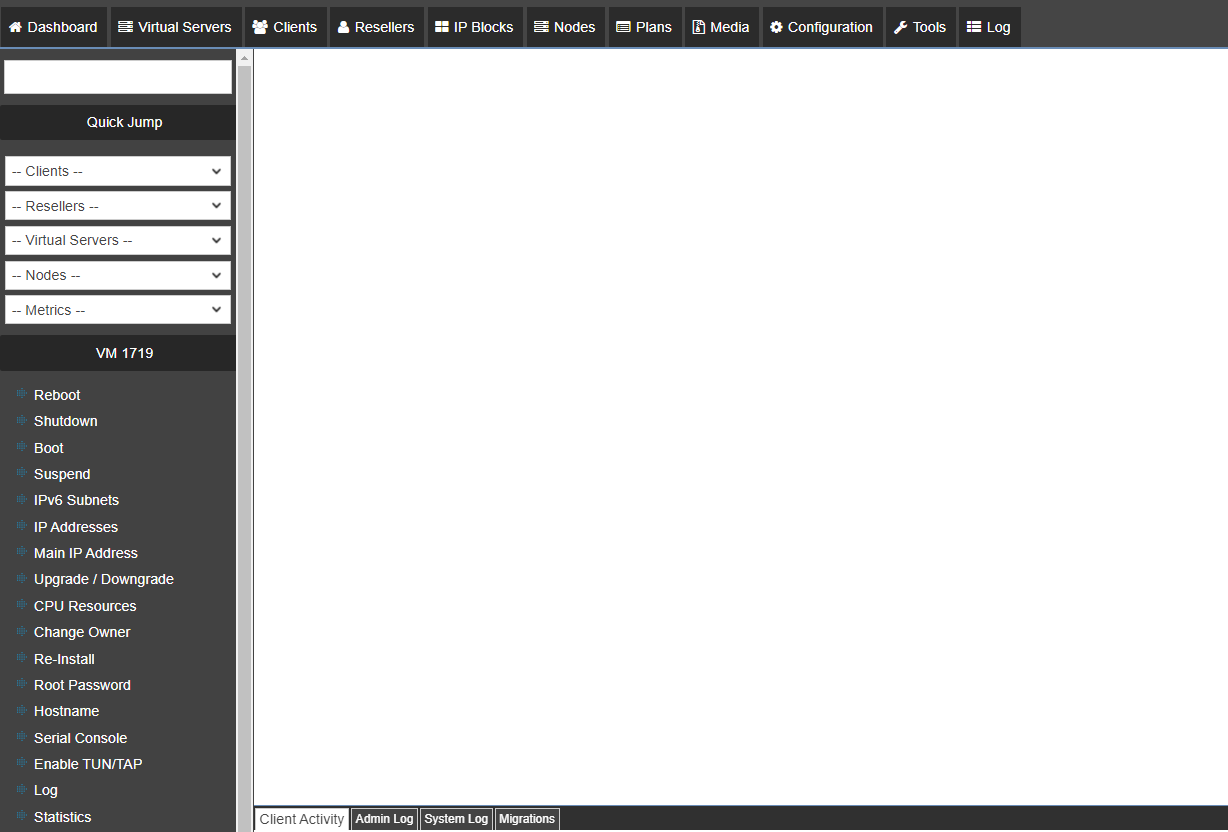Click the Resellers person icon
1228x832 pixels.
click(344, 27)
